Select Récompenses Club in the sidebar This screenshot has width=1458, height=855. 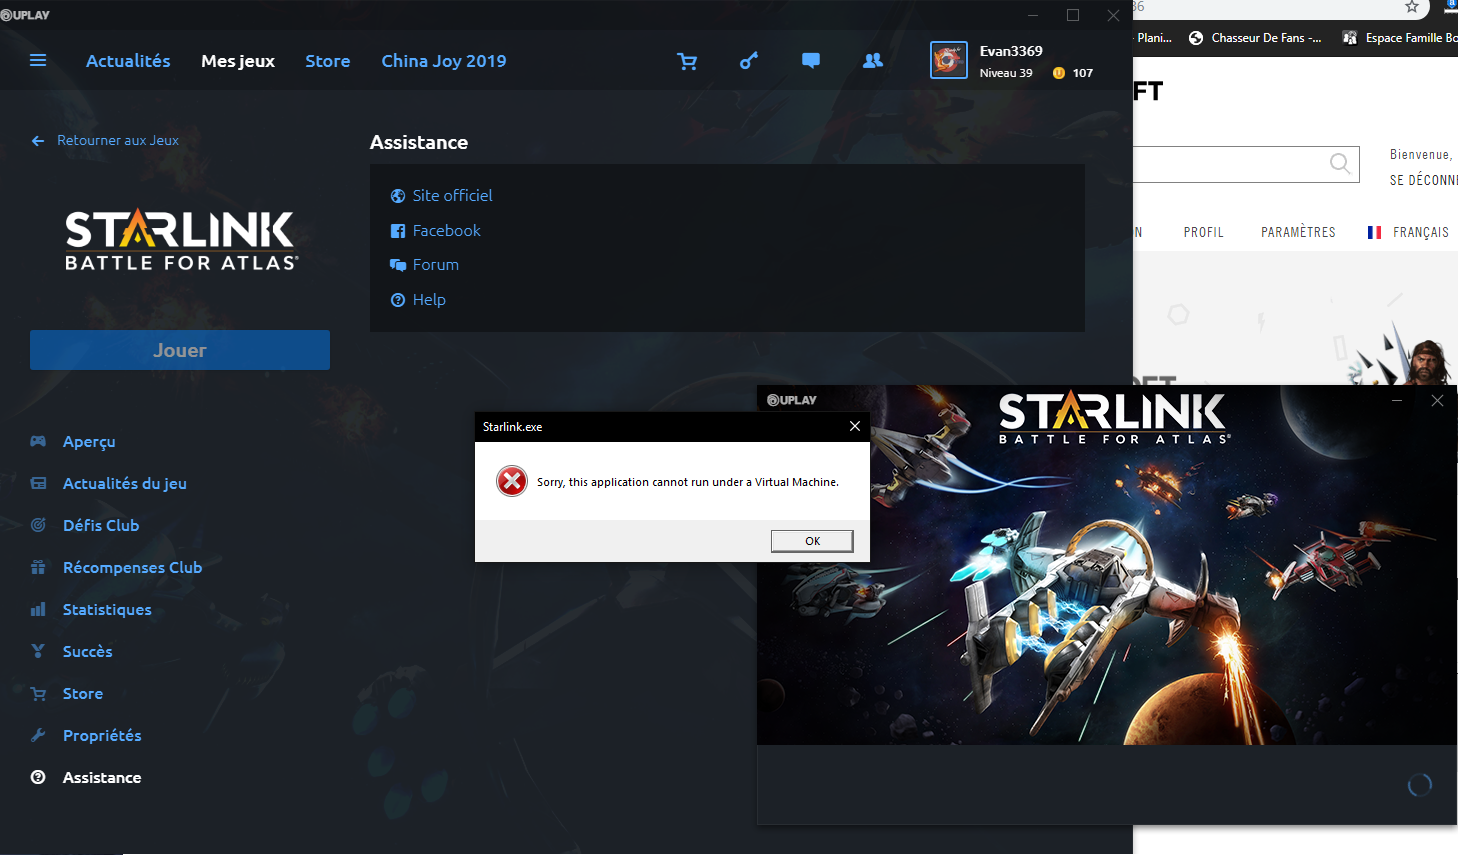[x=132, y=567]
